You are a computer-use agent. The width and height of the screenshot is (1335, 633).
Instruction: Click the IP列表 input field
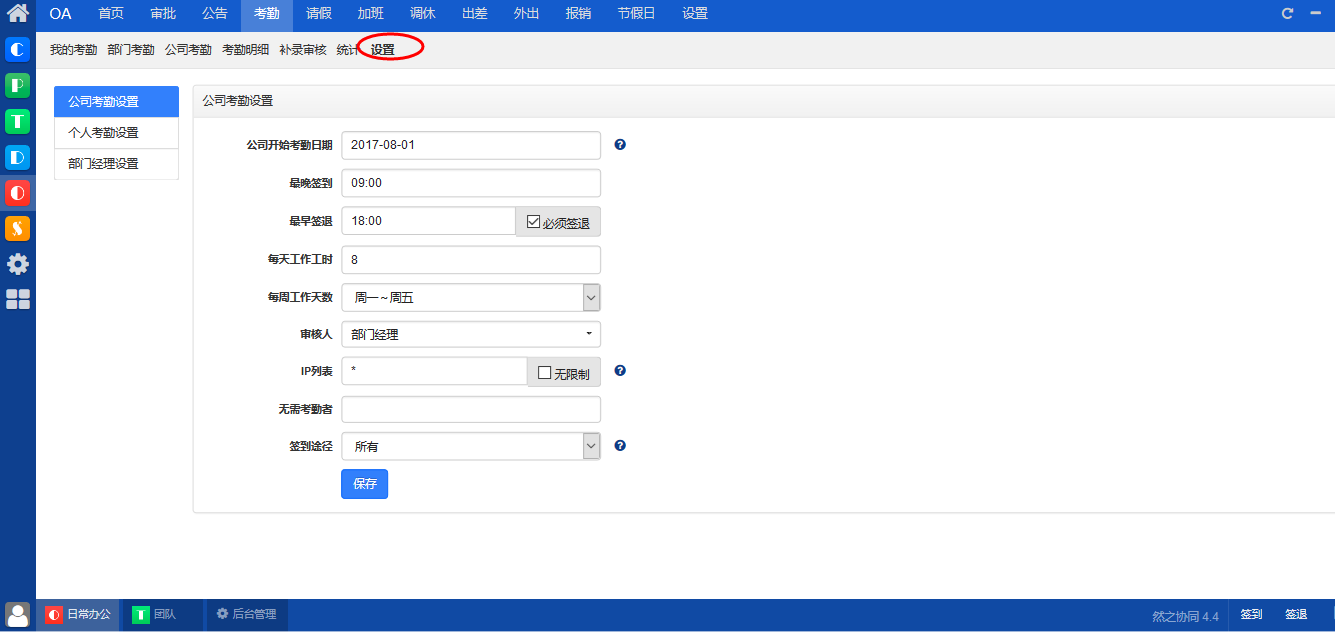pyautogui.click(x=434, y=371)
